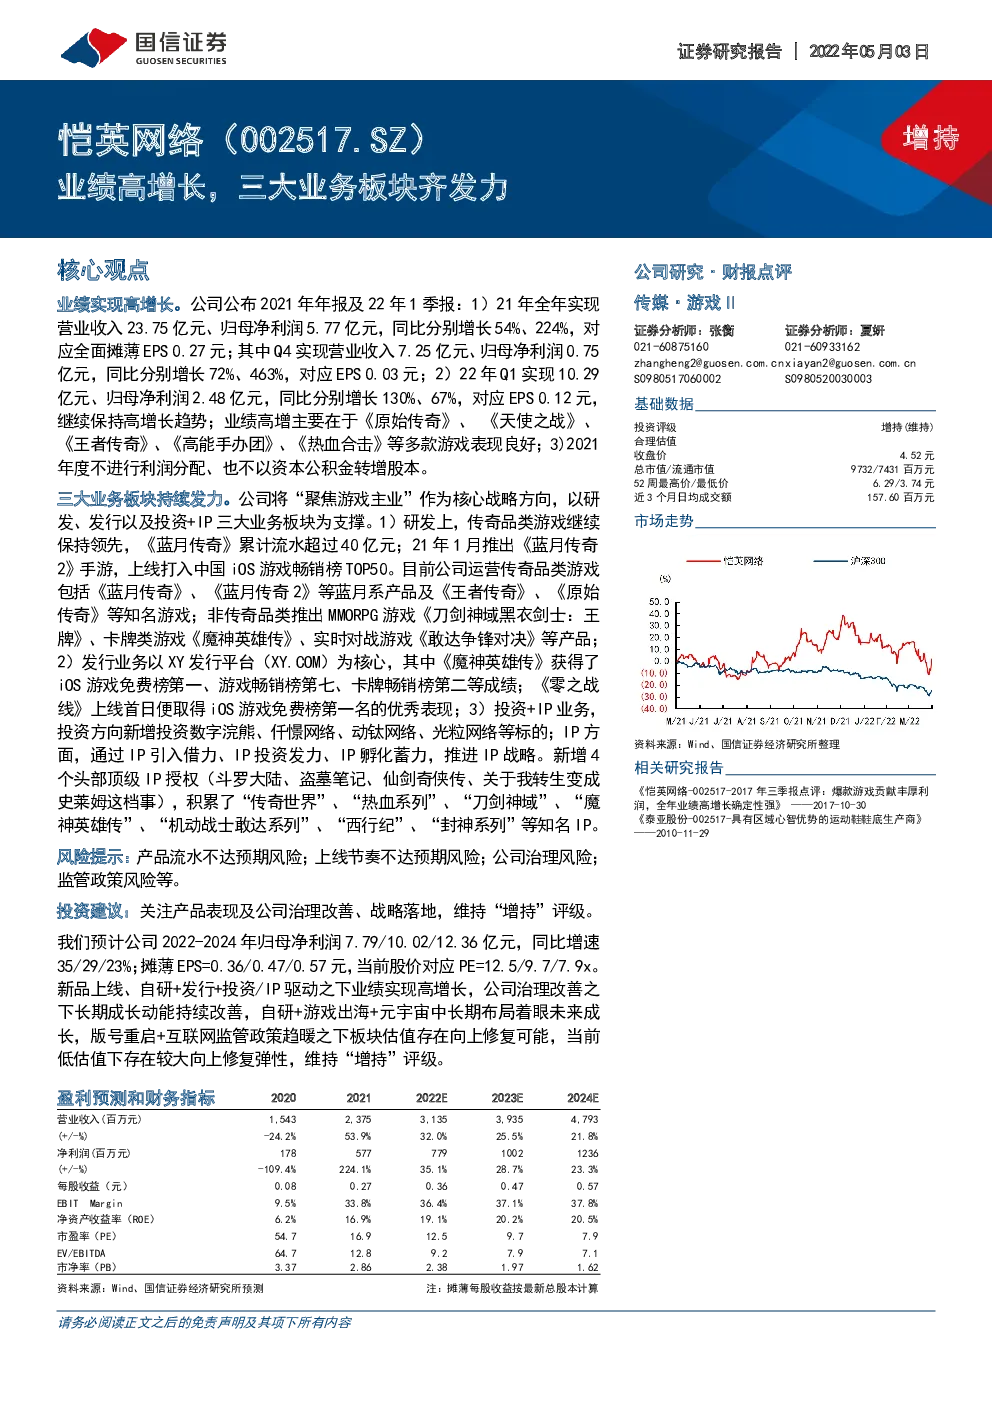Click the footer disclaimer line
Viewport: 992px width, 1403px height.
pos(204,1323)
